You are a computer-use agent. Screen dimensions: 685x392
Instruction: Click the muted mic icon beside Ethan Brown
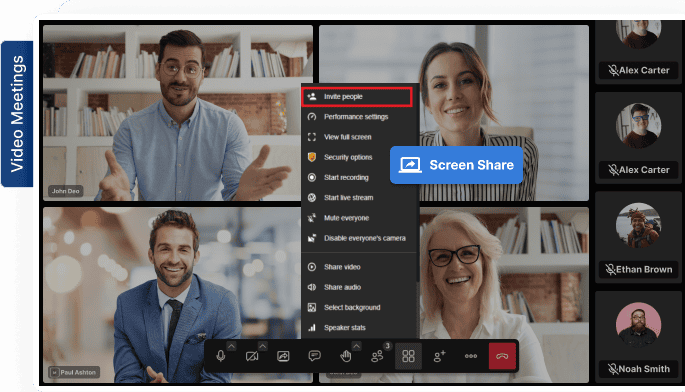click(610, 270)
